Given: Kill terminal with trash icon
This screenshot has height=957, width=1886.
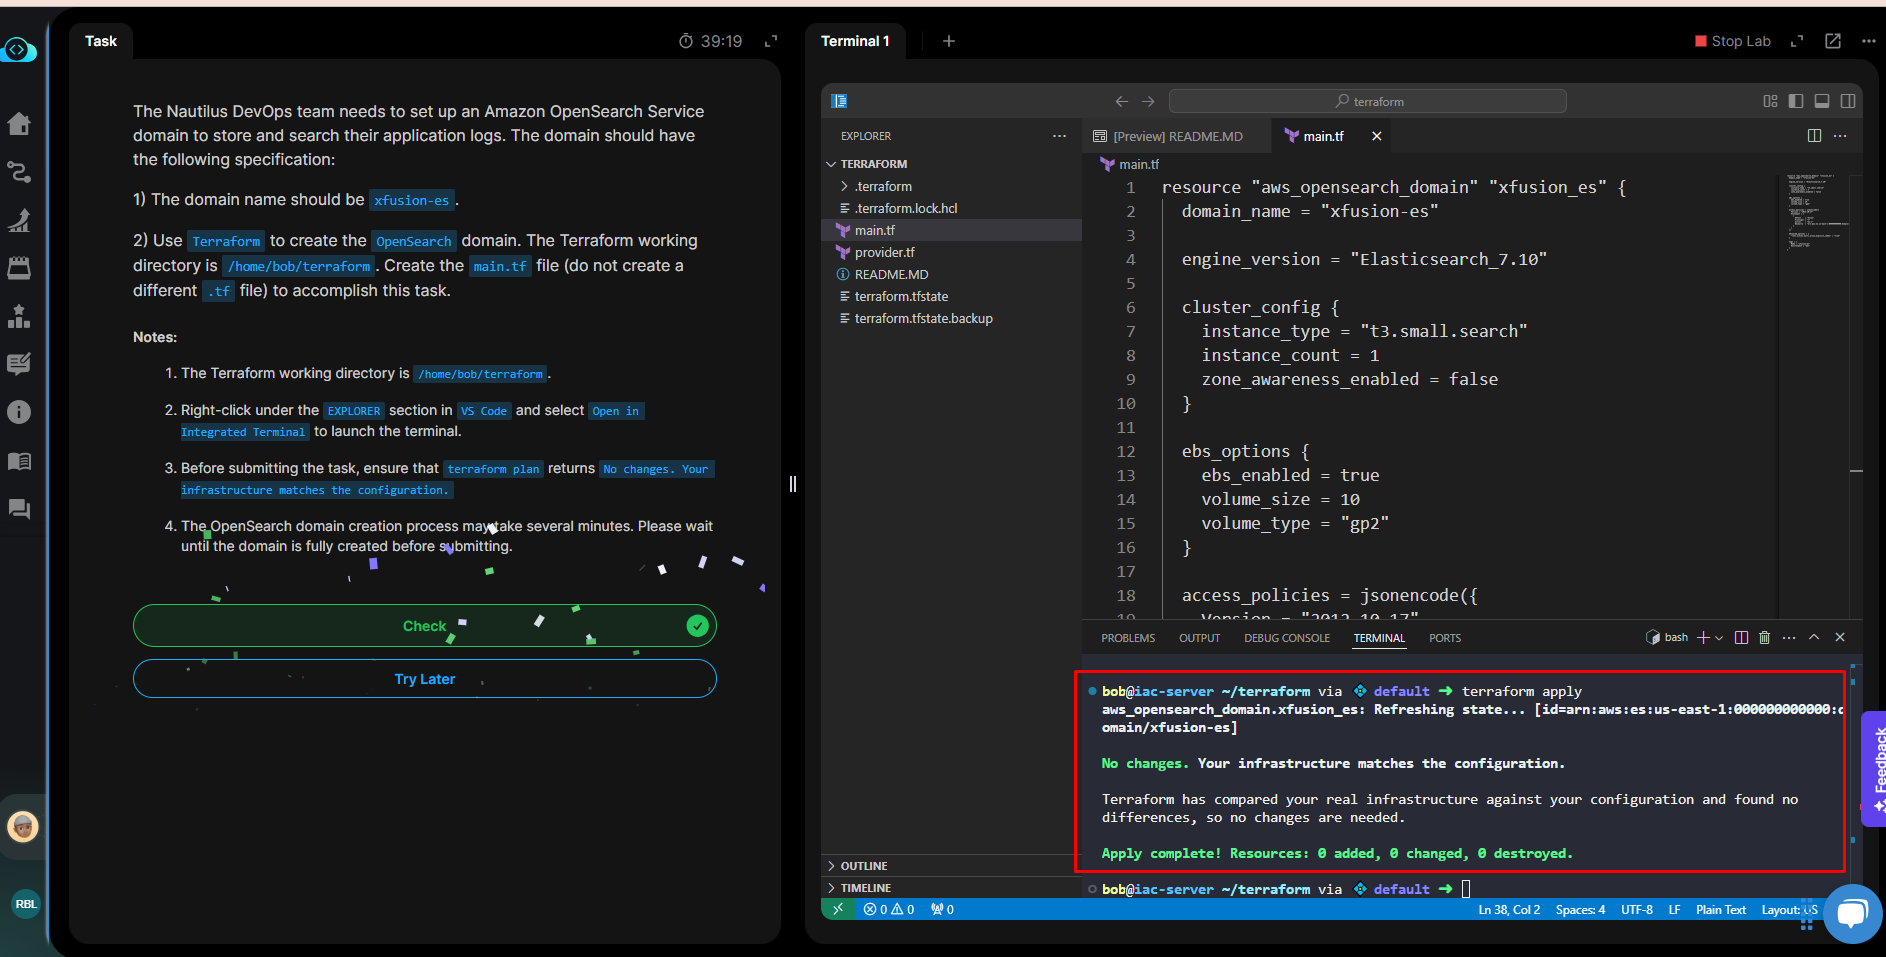Looking at the screenshot, I should pyautogui.click(x=1765, y=637).
